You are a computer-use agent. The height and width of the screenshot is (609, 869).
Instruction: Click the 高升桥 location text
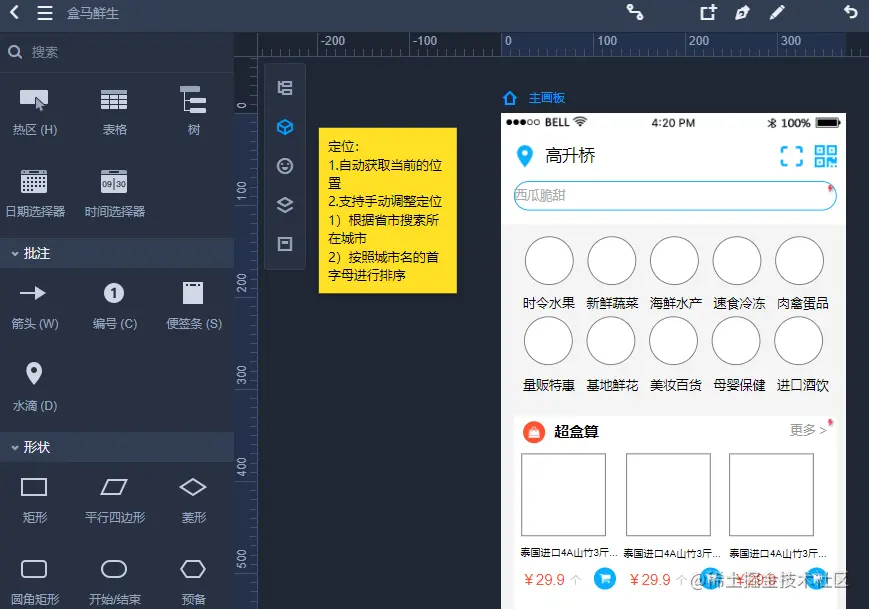(x=570, y=156)
